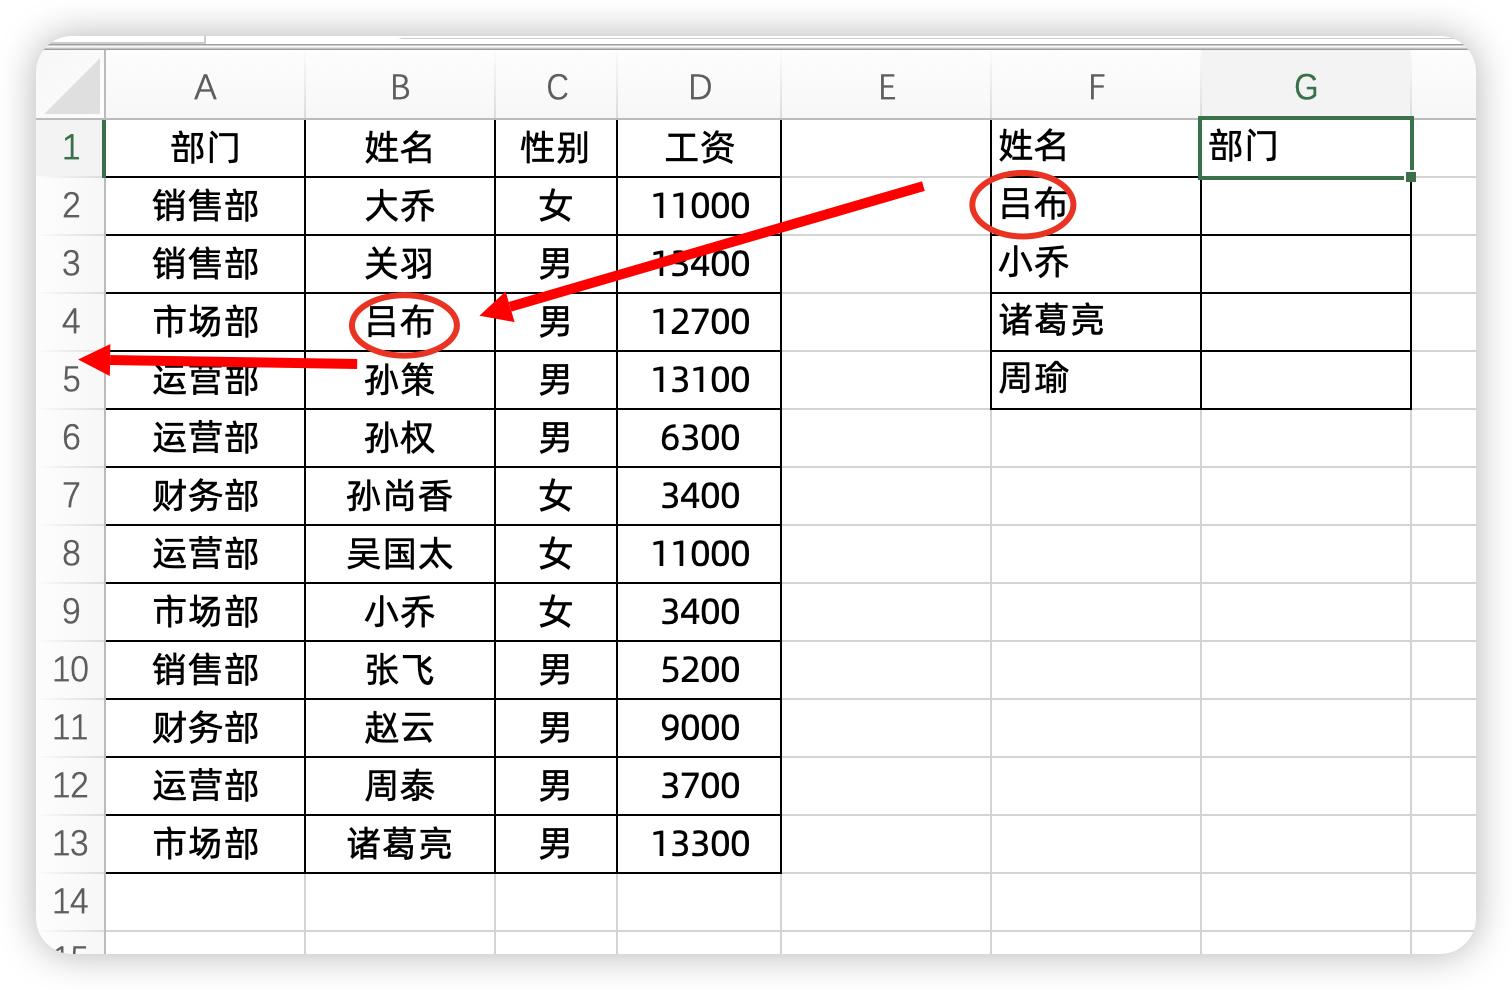The image size is (1512, 990).
Task: Select row 11 header
Action: tap(71, 728)
